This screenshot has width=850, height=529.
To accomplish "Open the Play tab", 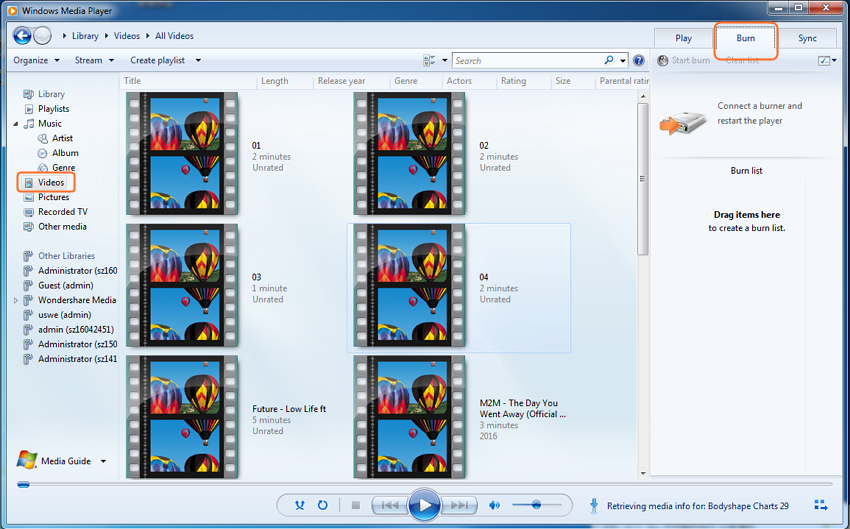I will pos(683,38).
